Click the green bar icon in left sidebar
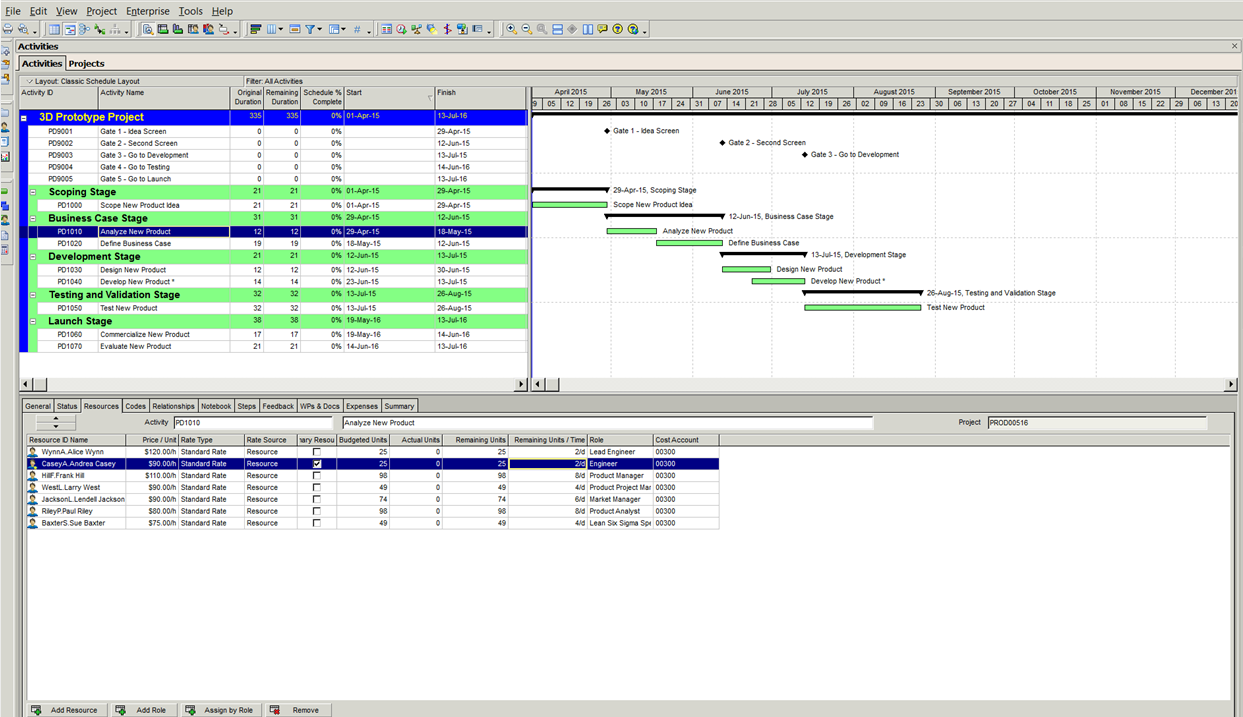The image size is (1243, 717). tap(5, 190)
